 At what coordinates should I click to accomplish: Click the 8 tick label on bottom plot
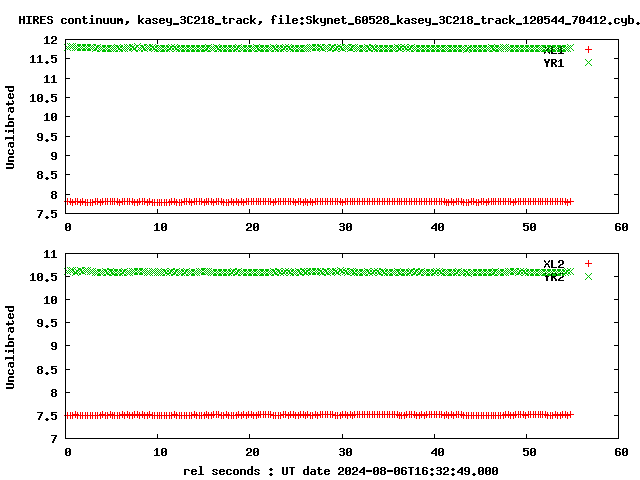(54, 393)
